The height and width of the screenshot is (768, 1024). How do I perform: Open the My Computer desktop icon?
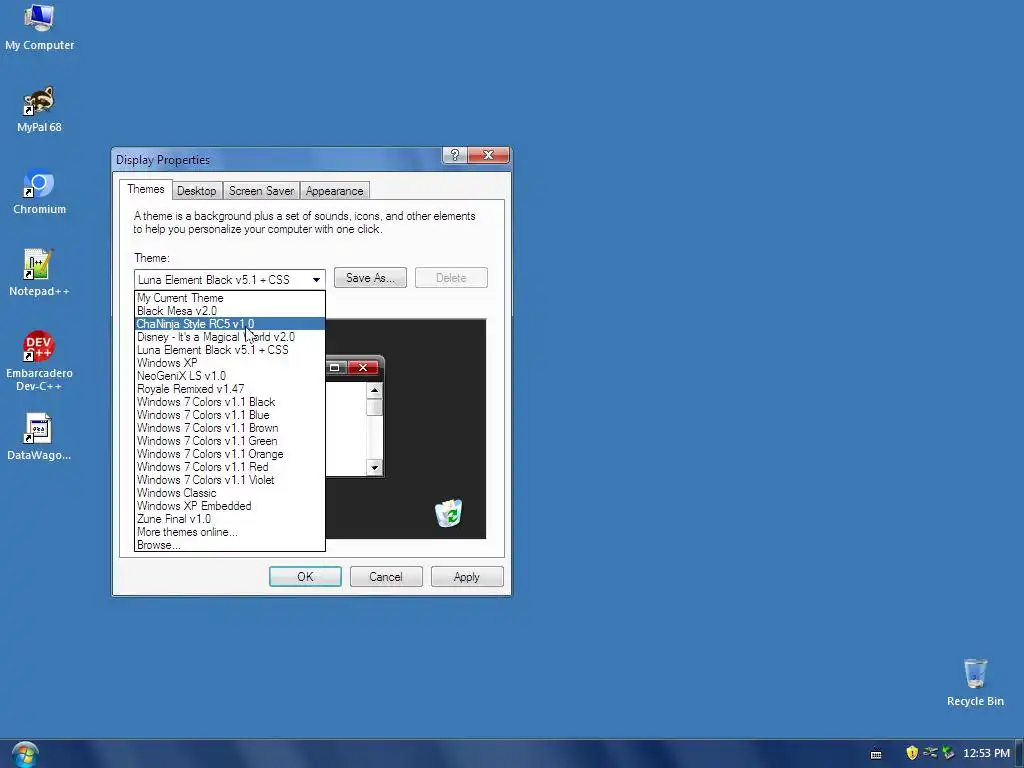click(39, 27)
